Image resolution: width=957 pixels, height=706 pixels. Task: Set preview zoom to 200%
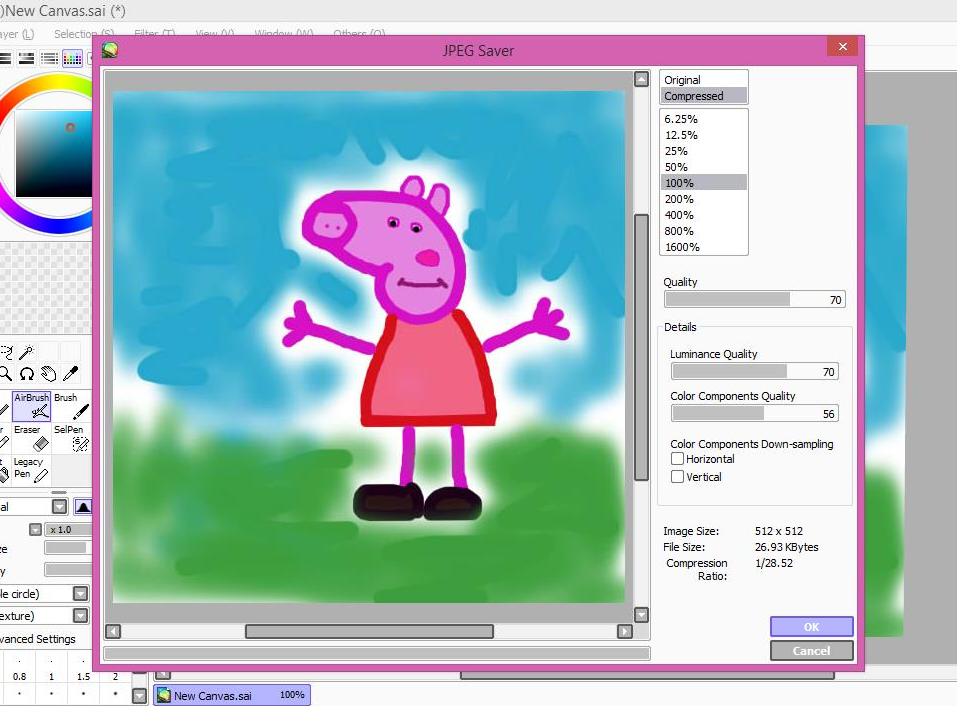click(x=704, y=199)
